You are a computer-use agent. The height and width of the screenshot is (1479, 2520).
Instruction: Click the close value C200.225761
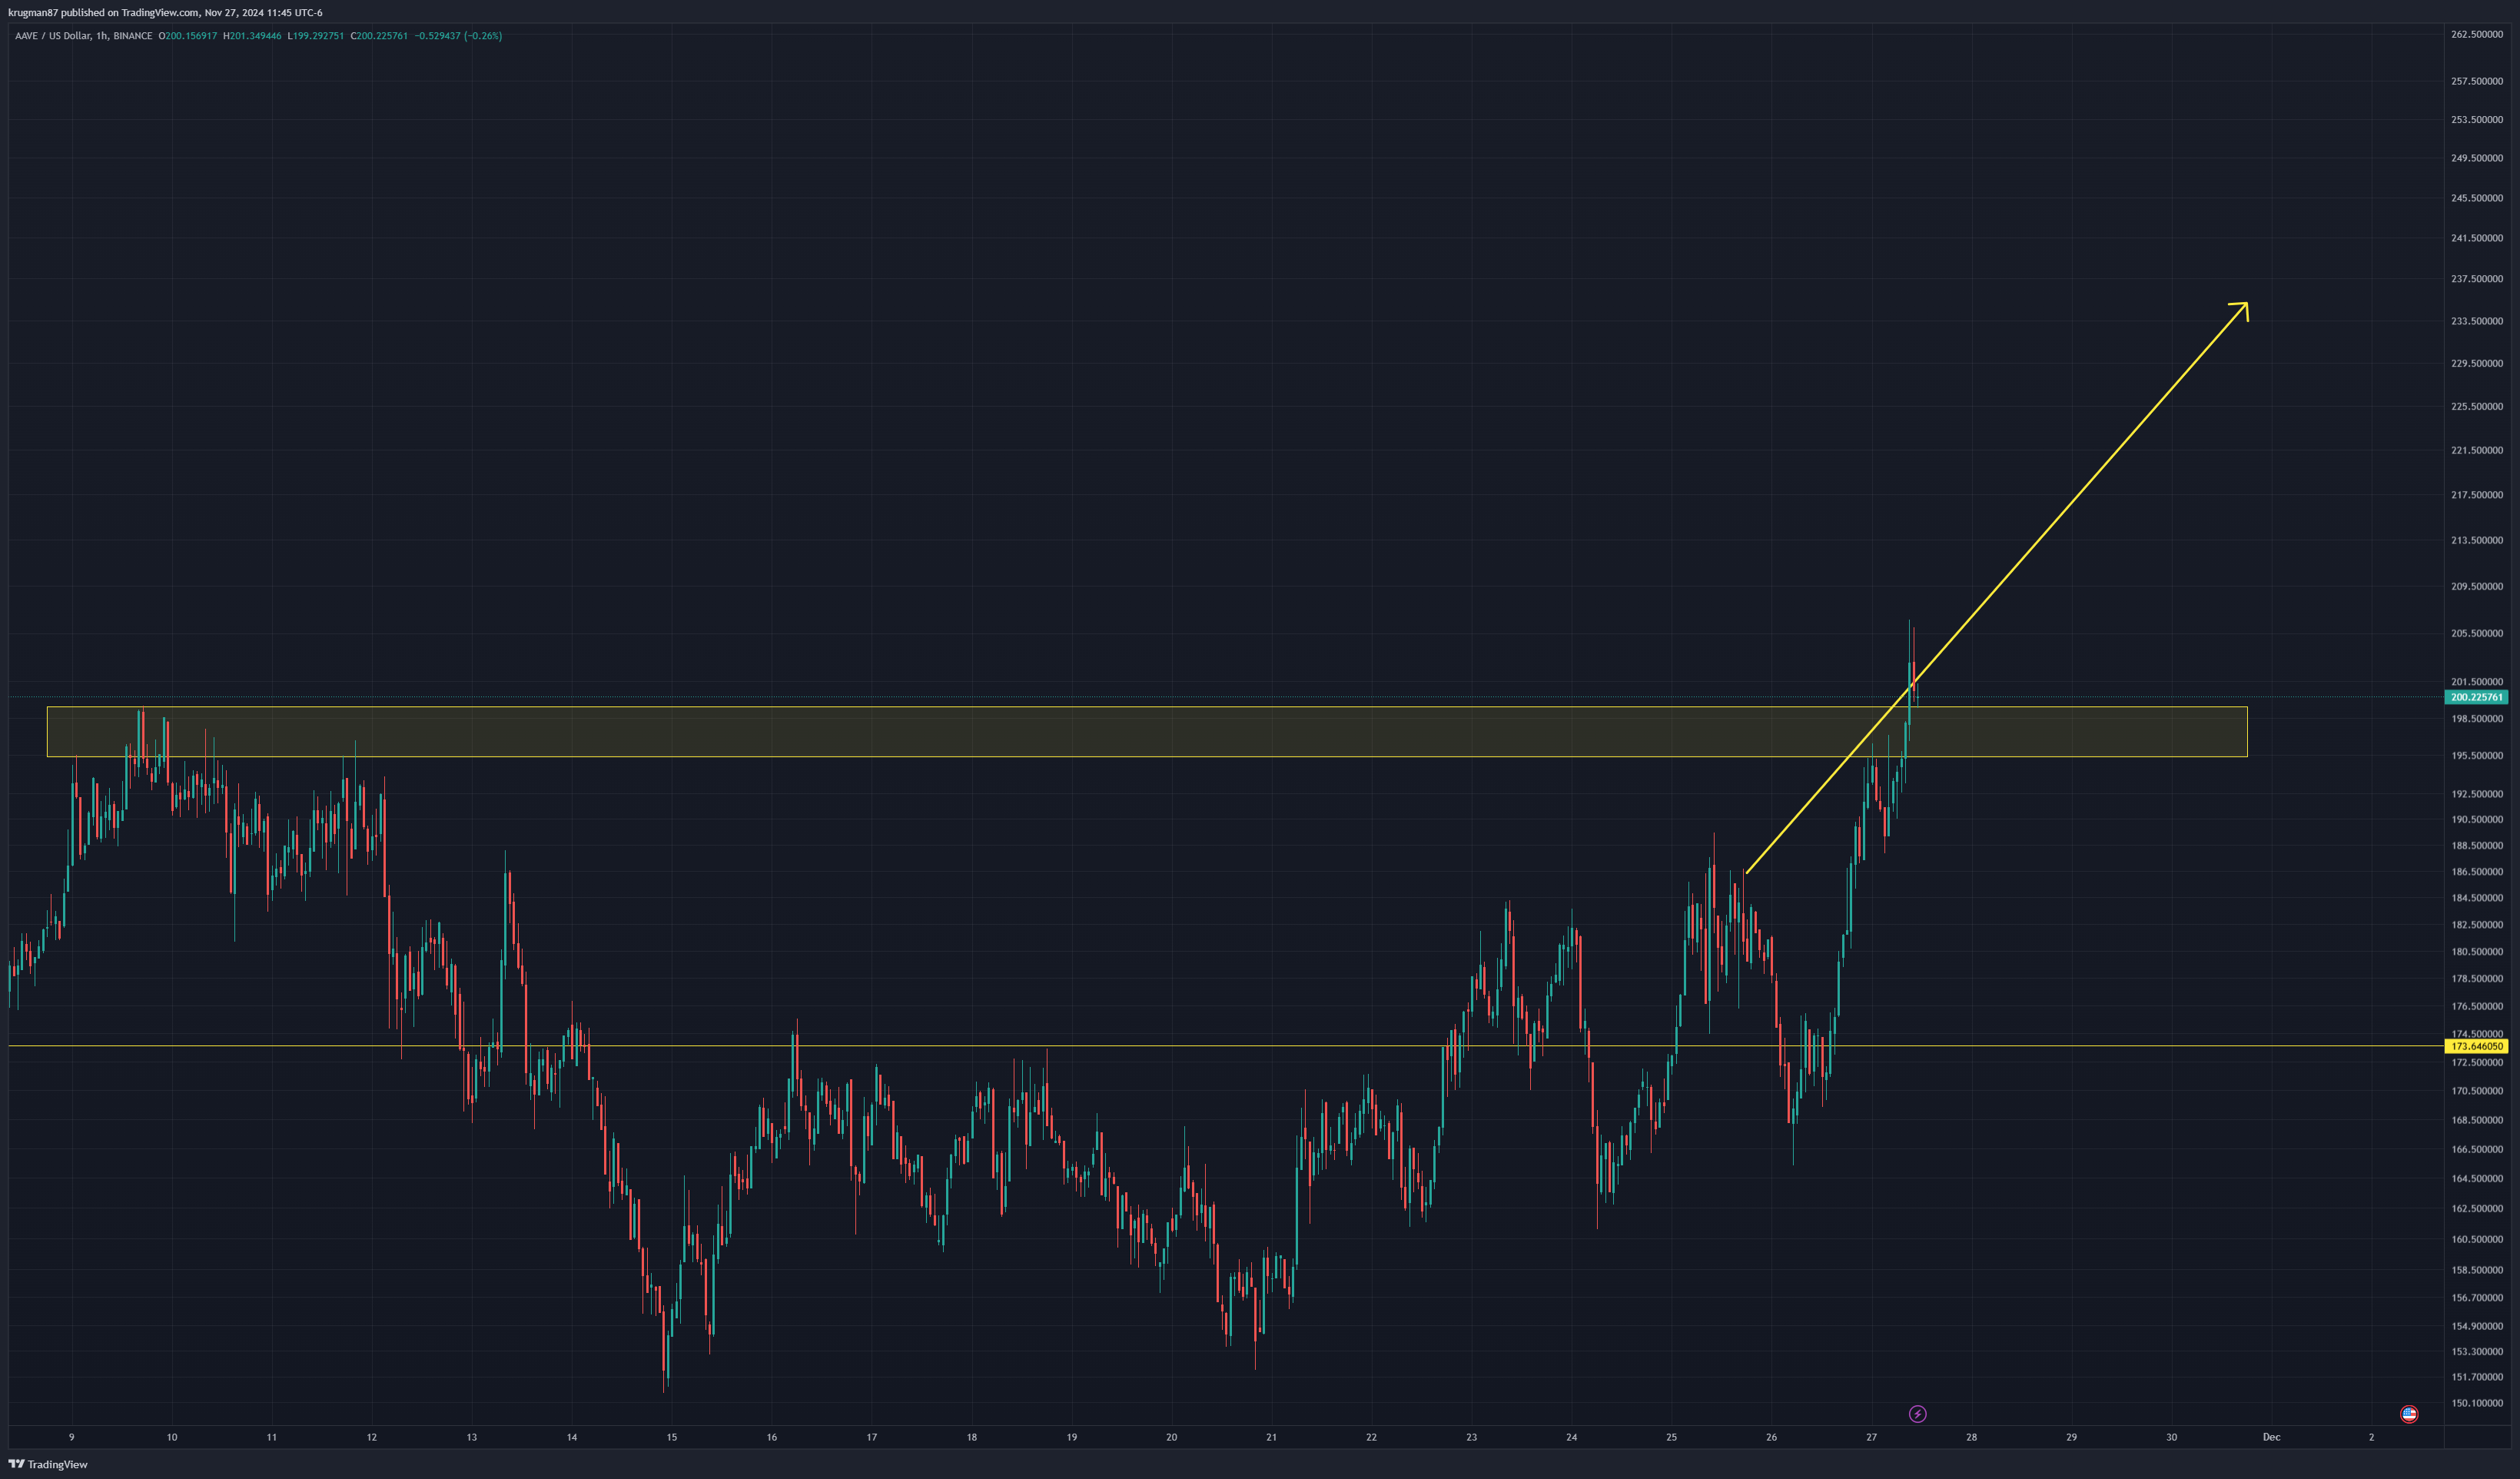379,36
